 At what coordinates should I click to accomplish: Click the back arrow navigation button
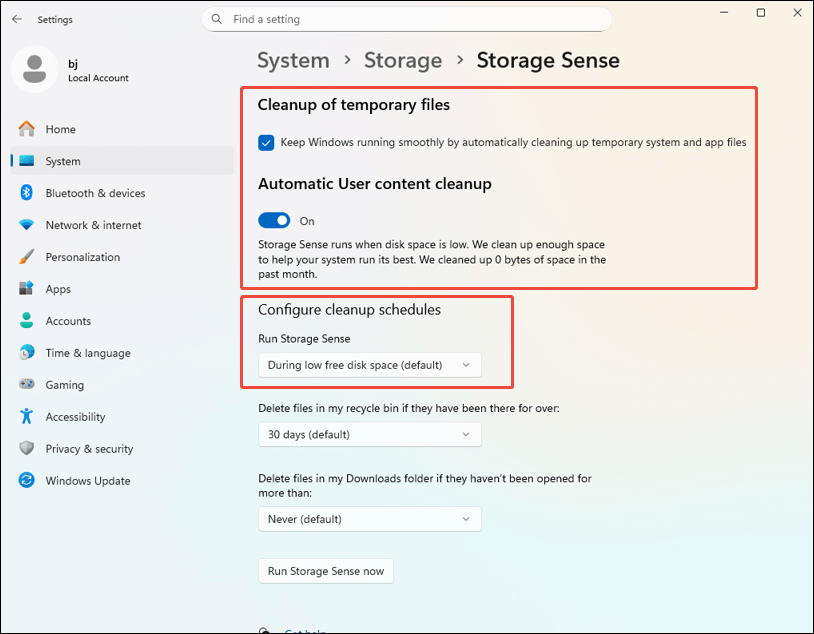point(16,18)
